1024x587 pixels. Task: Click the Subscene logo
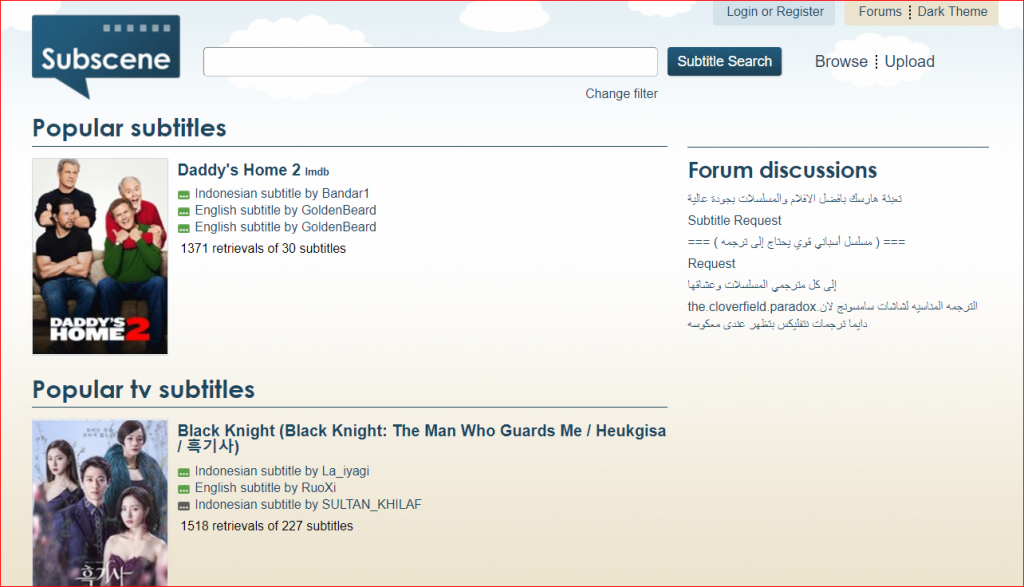pos(105,55)
